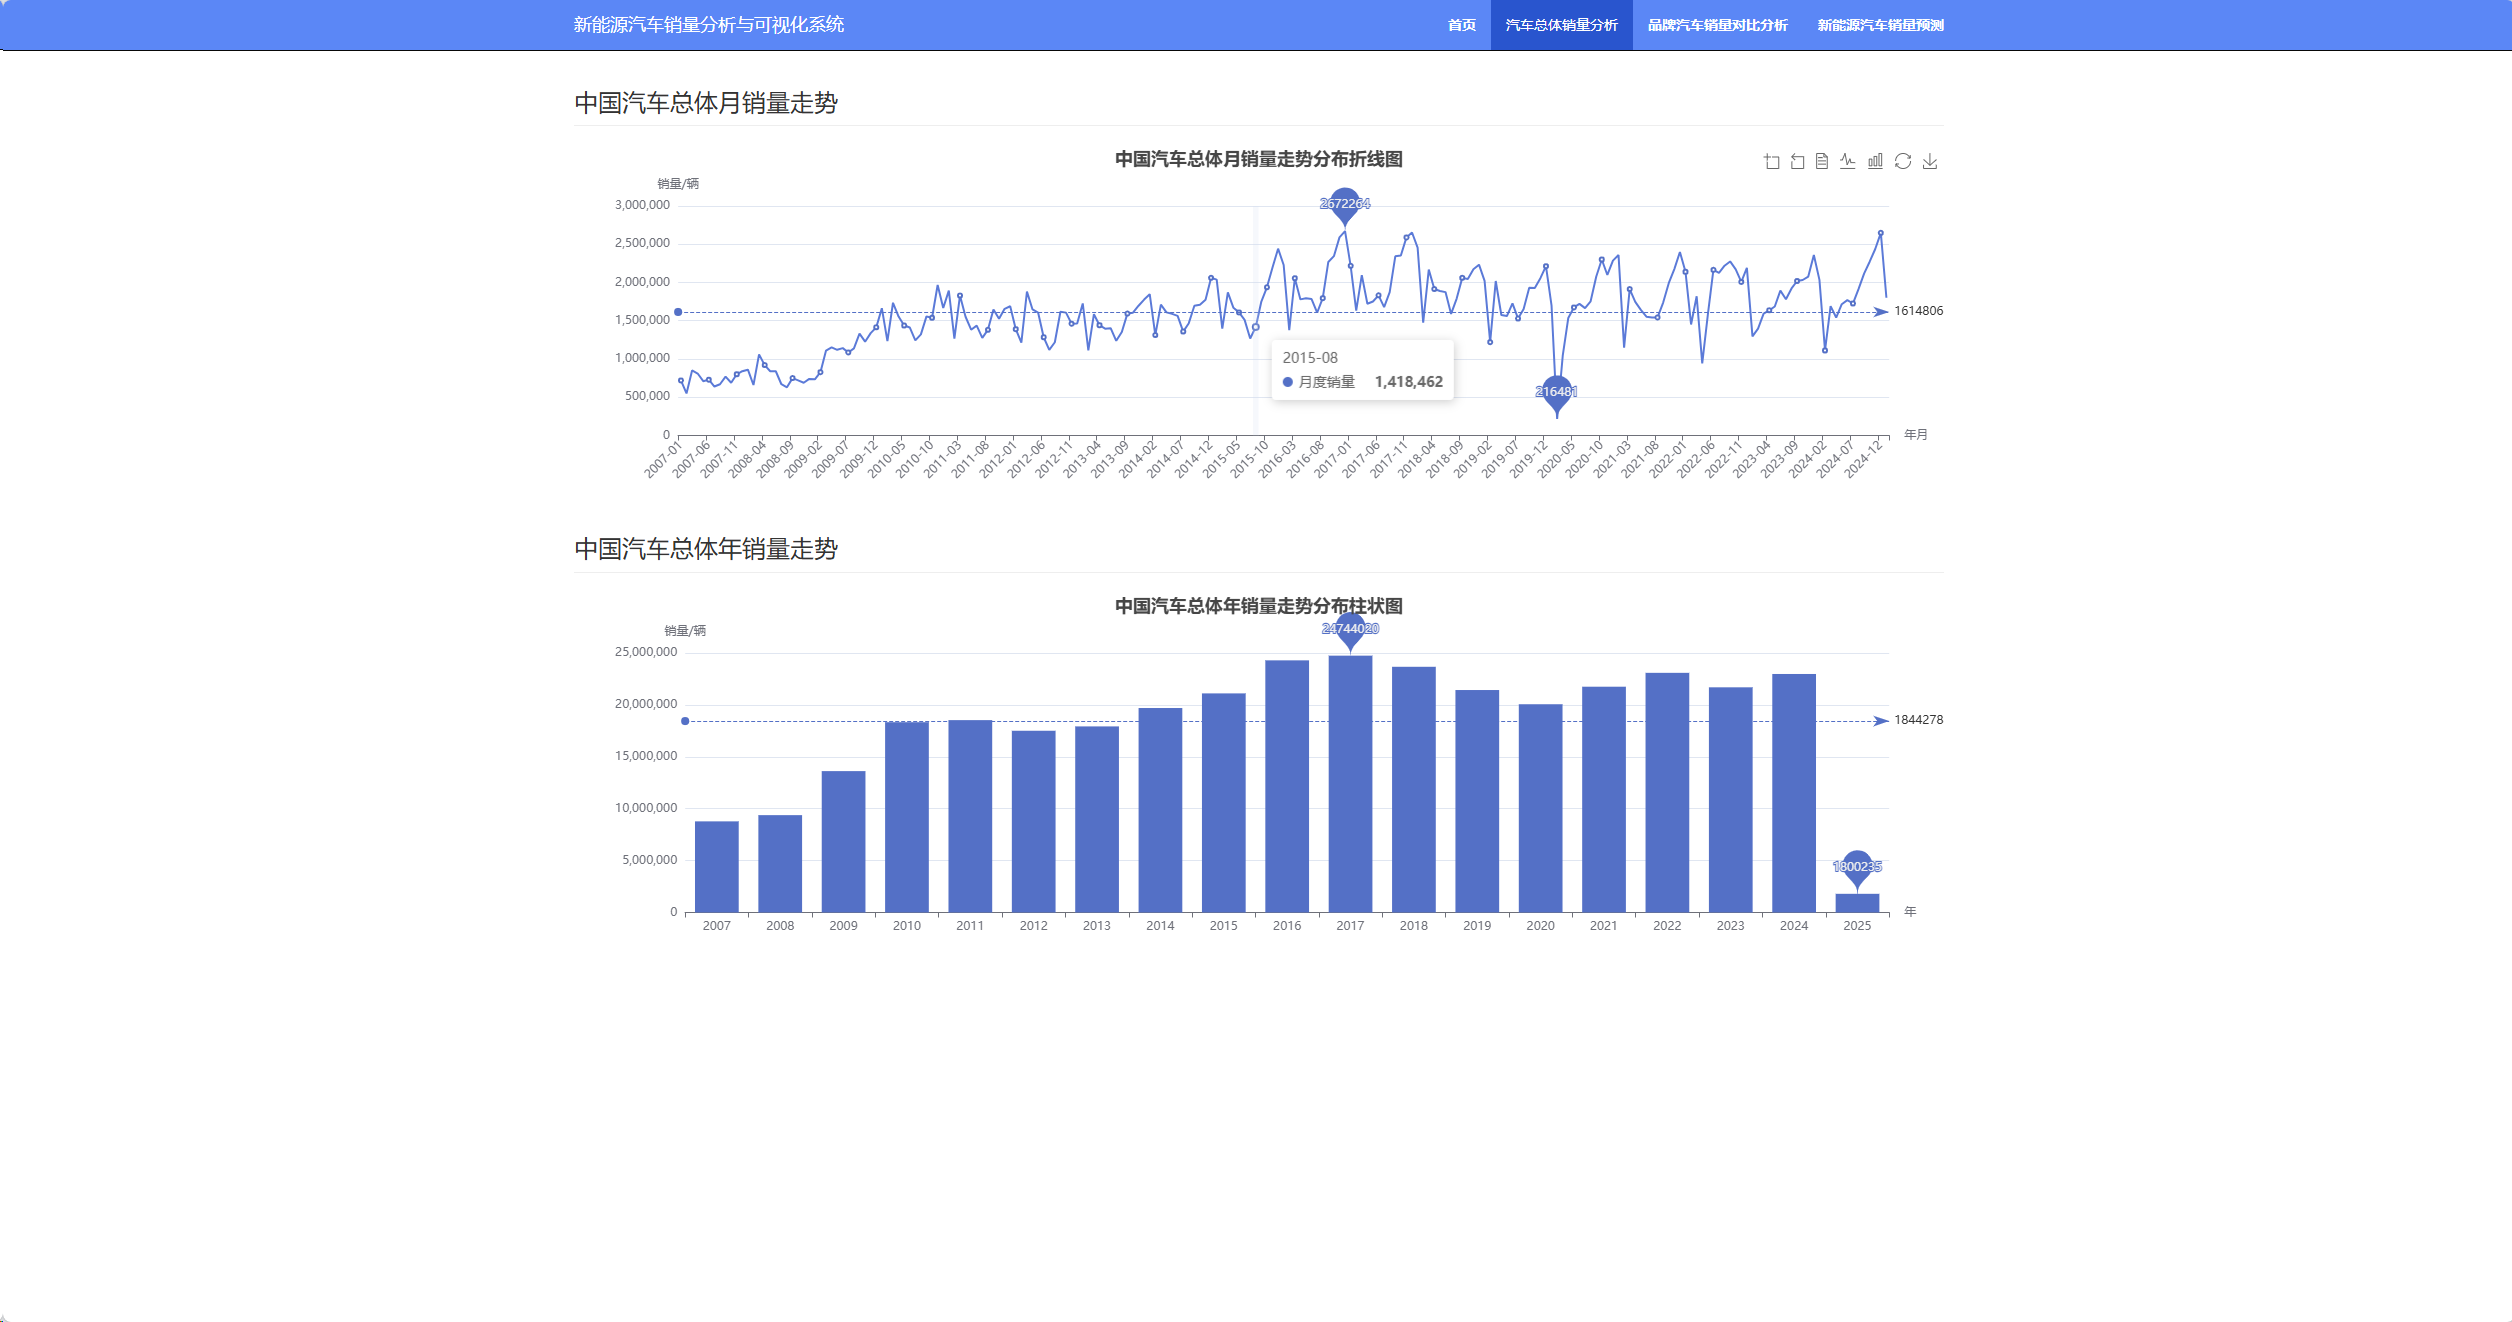Viewport: 2512px width, 1322px height.
Task: Click the 2017 bar in yearly chart
Action: (1350, 785)
